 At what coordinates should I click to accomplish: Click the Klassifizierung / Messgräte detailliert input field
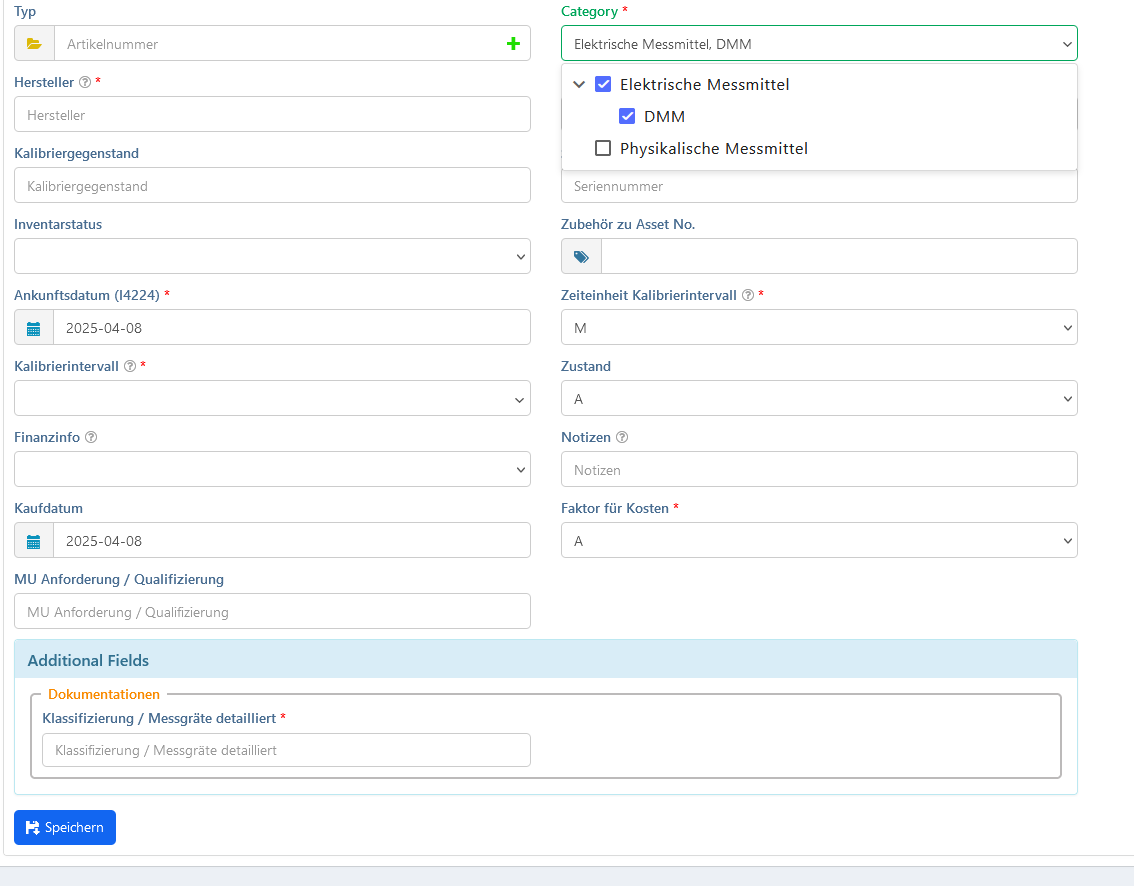pos(286,750)
